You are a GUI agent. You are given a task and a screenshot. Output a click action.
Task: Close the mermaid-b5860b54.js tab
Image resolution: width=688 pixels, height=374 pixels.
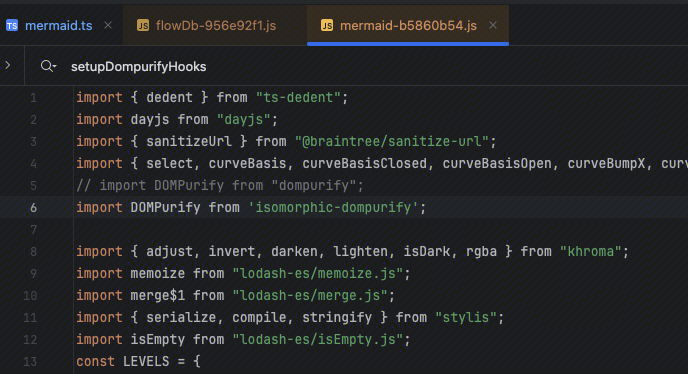click(x=493, y=25)
